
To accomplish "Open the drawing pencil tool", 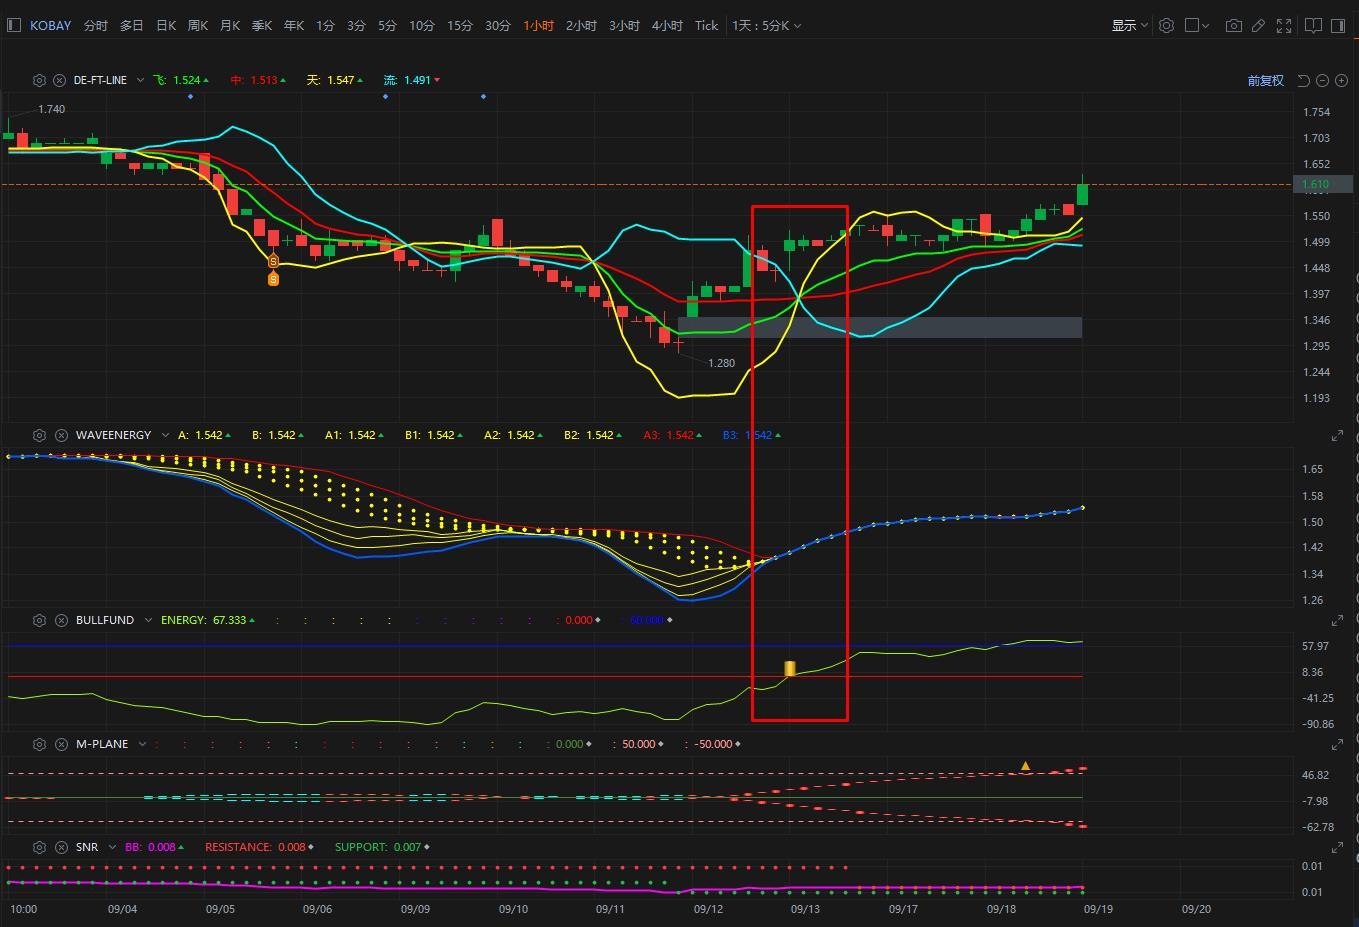I will [1259, 25].
